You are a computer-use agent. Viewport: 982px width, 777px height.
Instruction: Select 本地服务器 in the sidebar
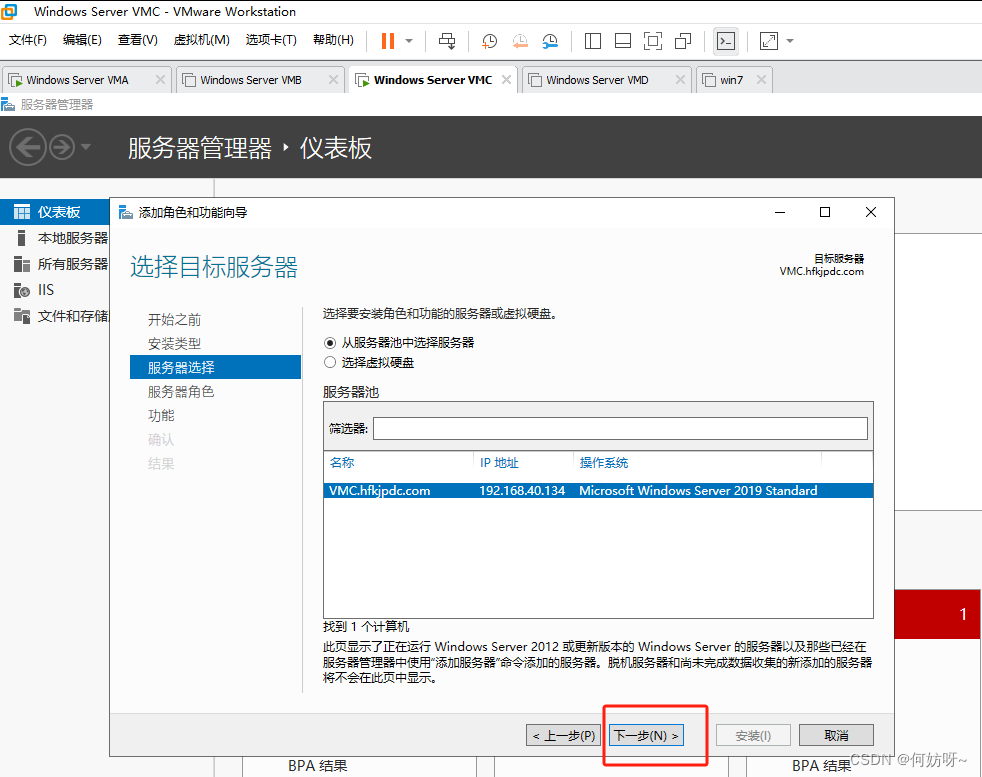(72, 238)
